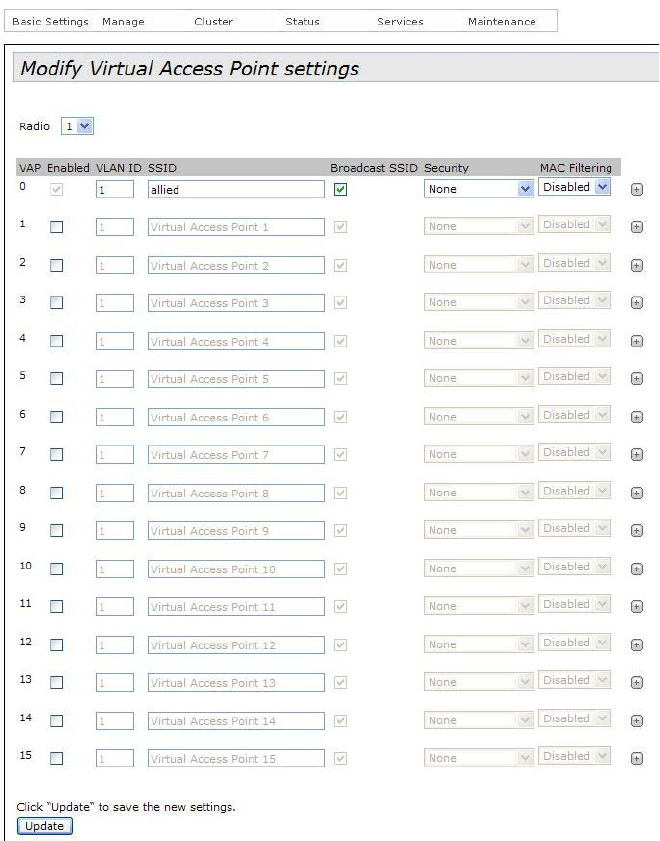Image resolution: width=660 pixels, height=841 pixels.
Task: Click the Update button
Action: coord(44,826)
